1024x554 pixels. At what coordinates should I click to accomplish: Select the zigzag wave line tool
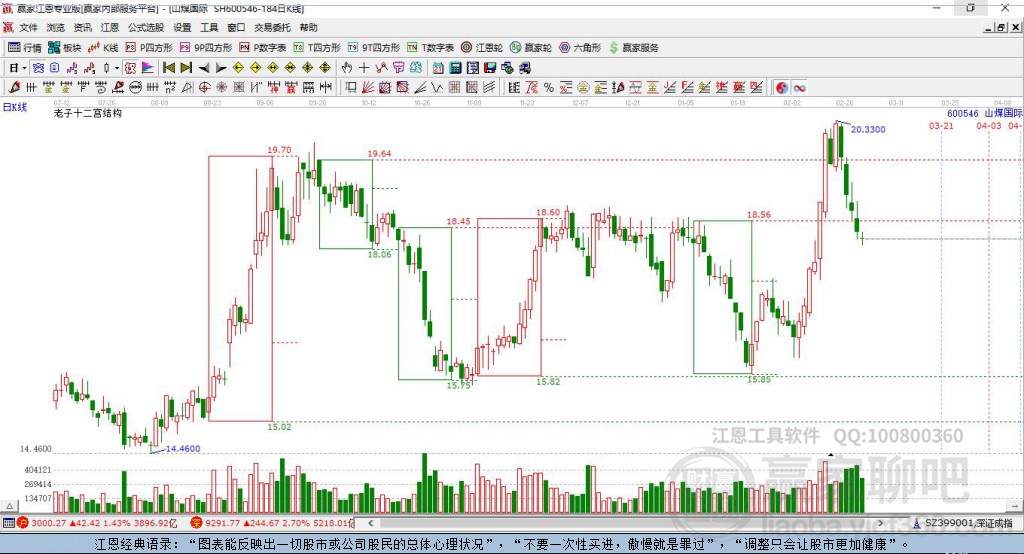[437, 88]
